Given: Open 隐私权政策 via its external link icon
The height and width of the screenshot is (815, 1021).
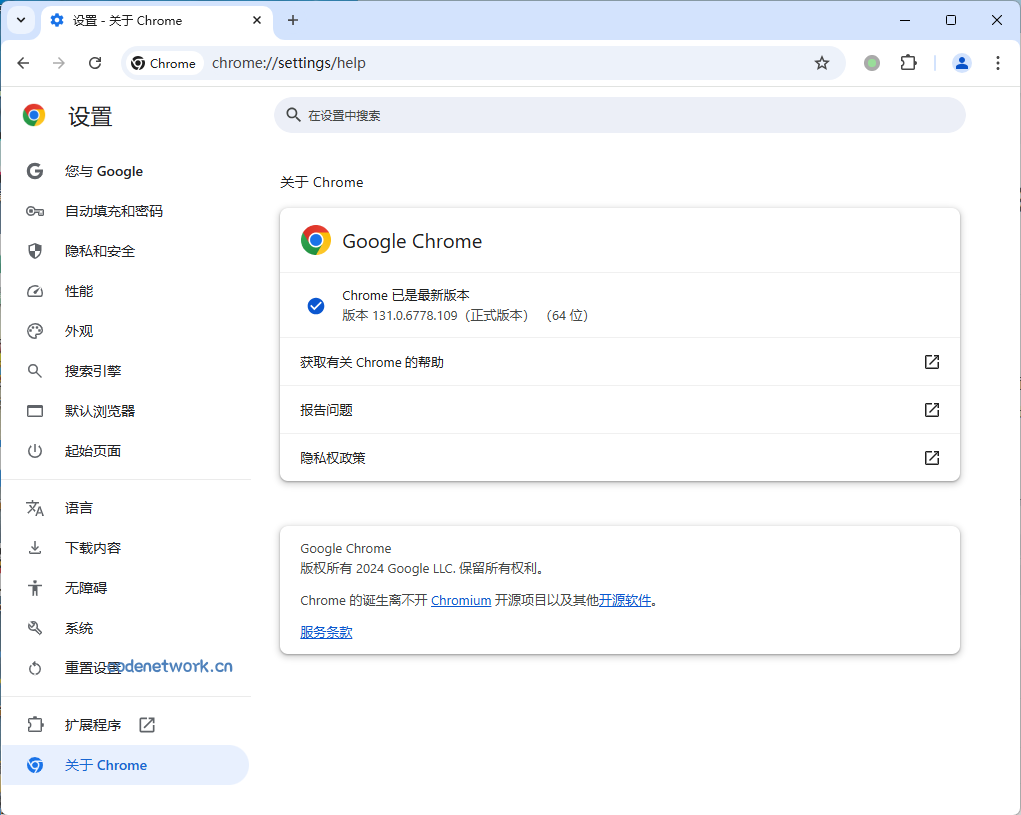Looking at the screenshot, I should pos(931,458).
